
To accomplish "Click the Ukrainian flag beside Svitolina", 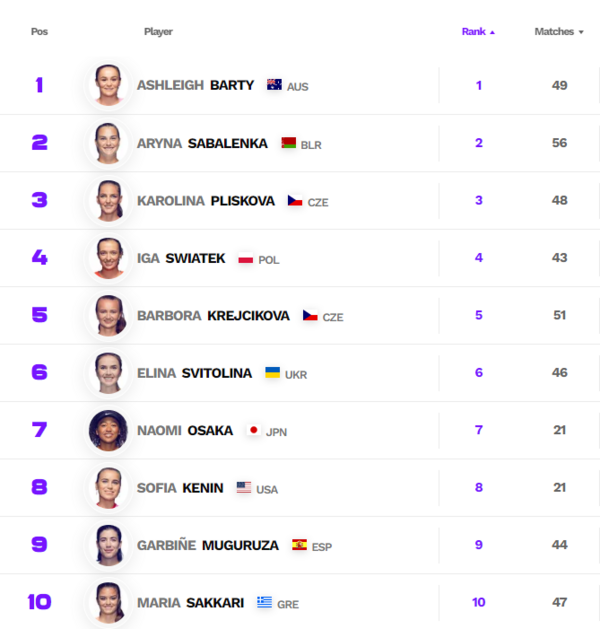I will tap(272, 373).
